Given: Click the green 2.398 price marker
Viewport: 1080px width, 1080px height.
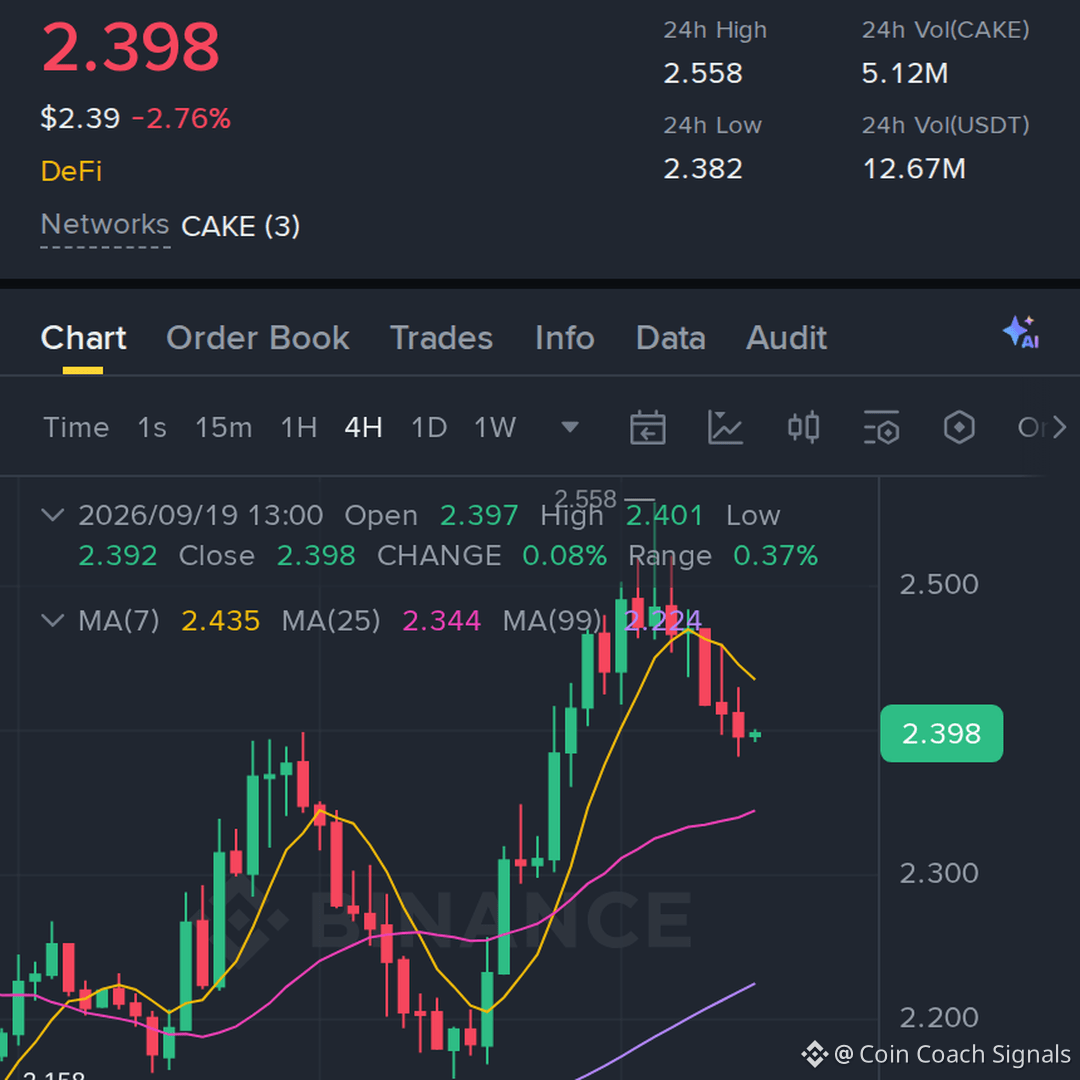Looking at the screenshot, I should [x=941, y=734].
